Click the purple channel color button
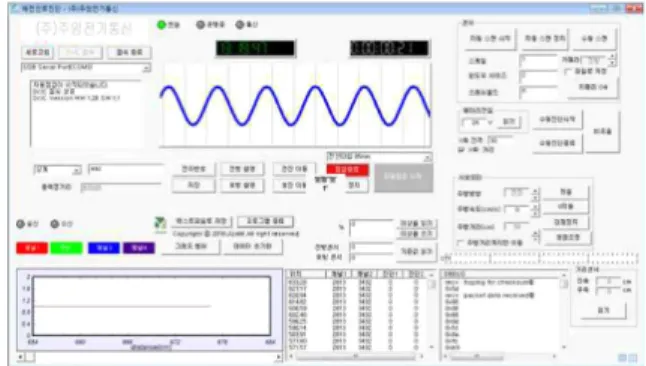The width and height of the screenshot is (646, 366). [x=139, y=248]
